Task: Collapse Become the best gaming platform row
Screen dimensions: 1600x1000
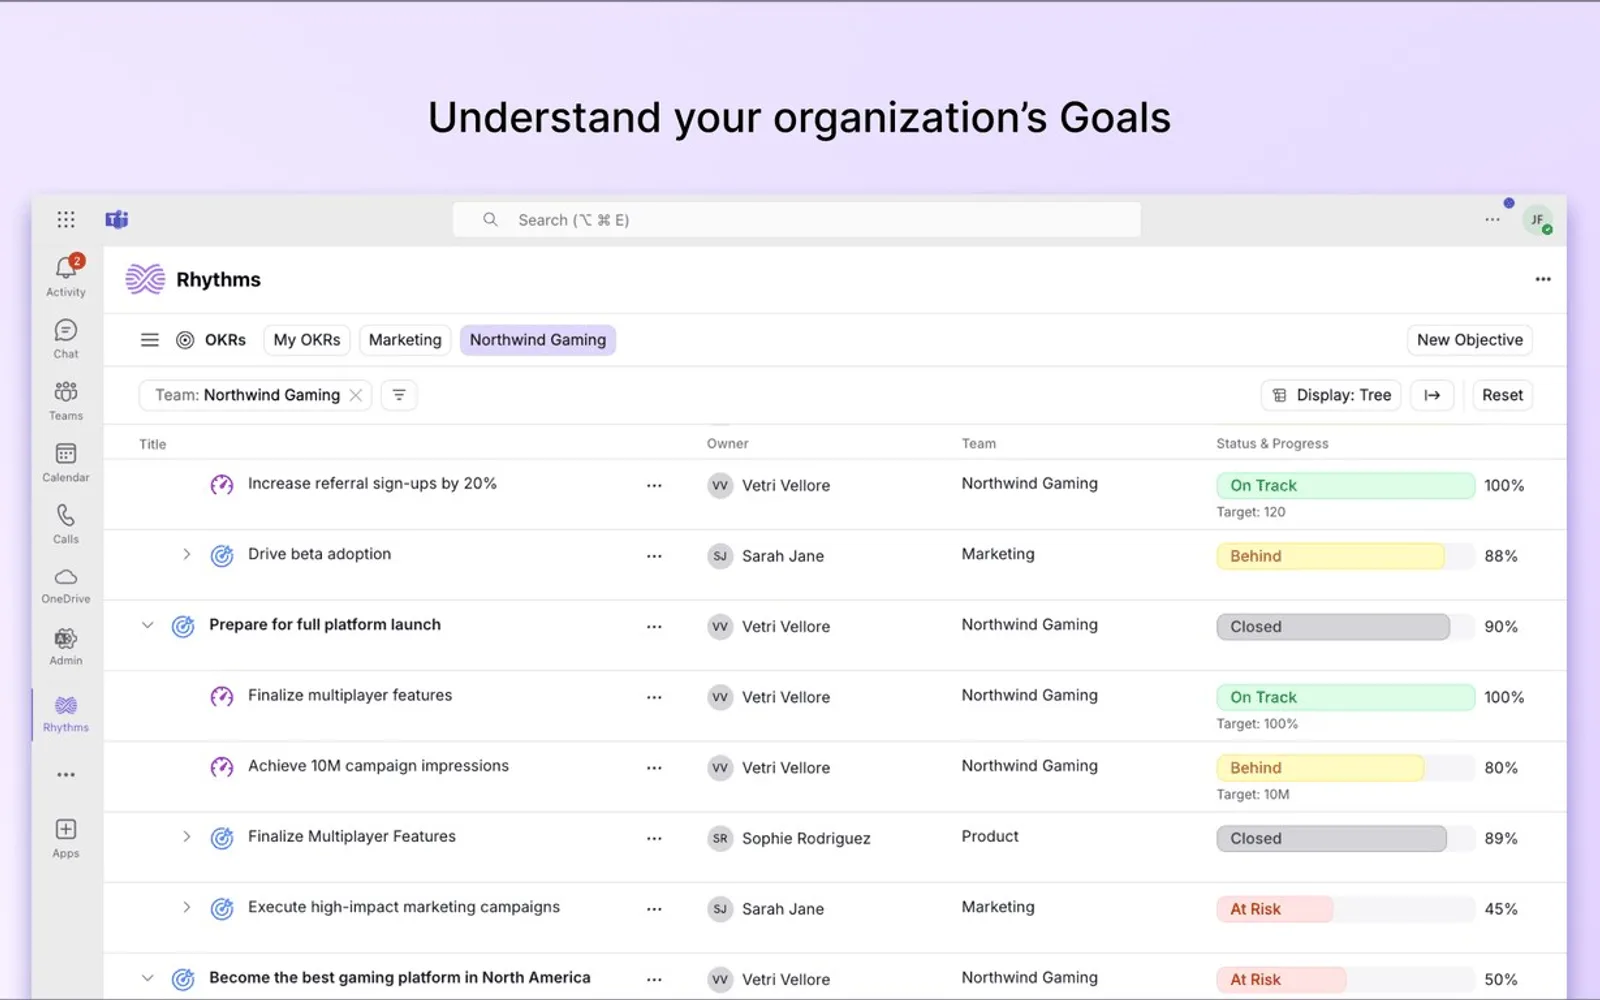Action: click(148, 978)
